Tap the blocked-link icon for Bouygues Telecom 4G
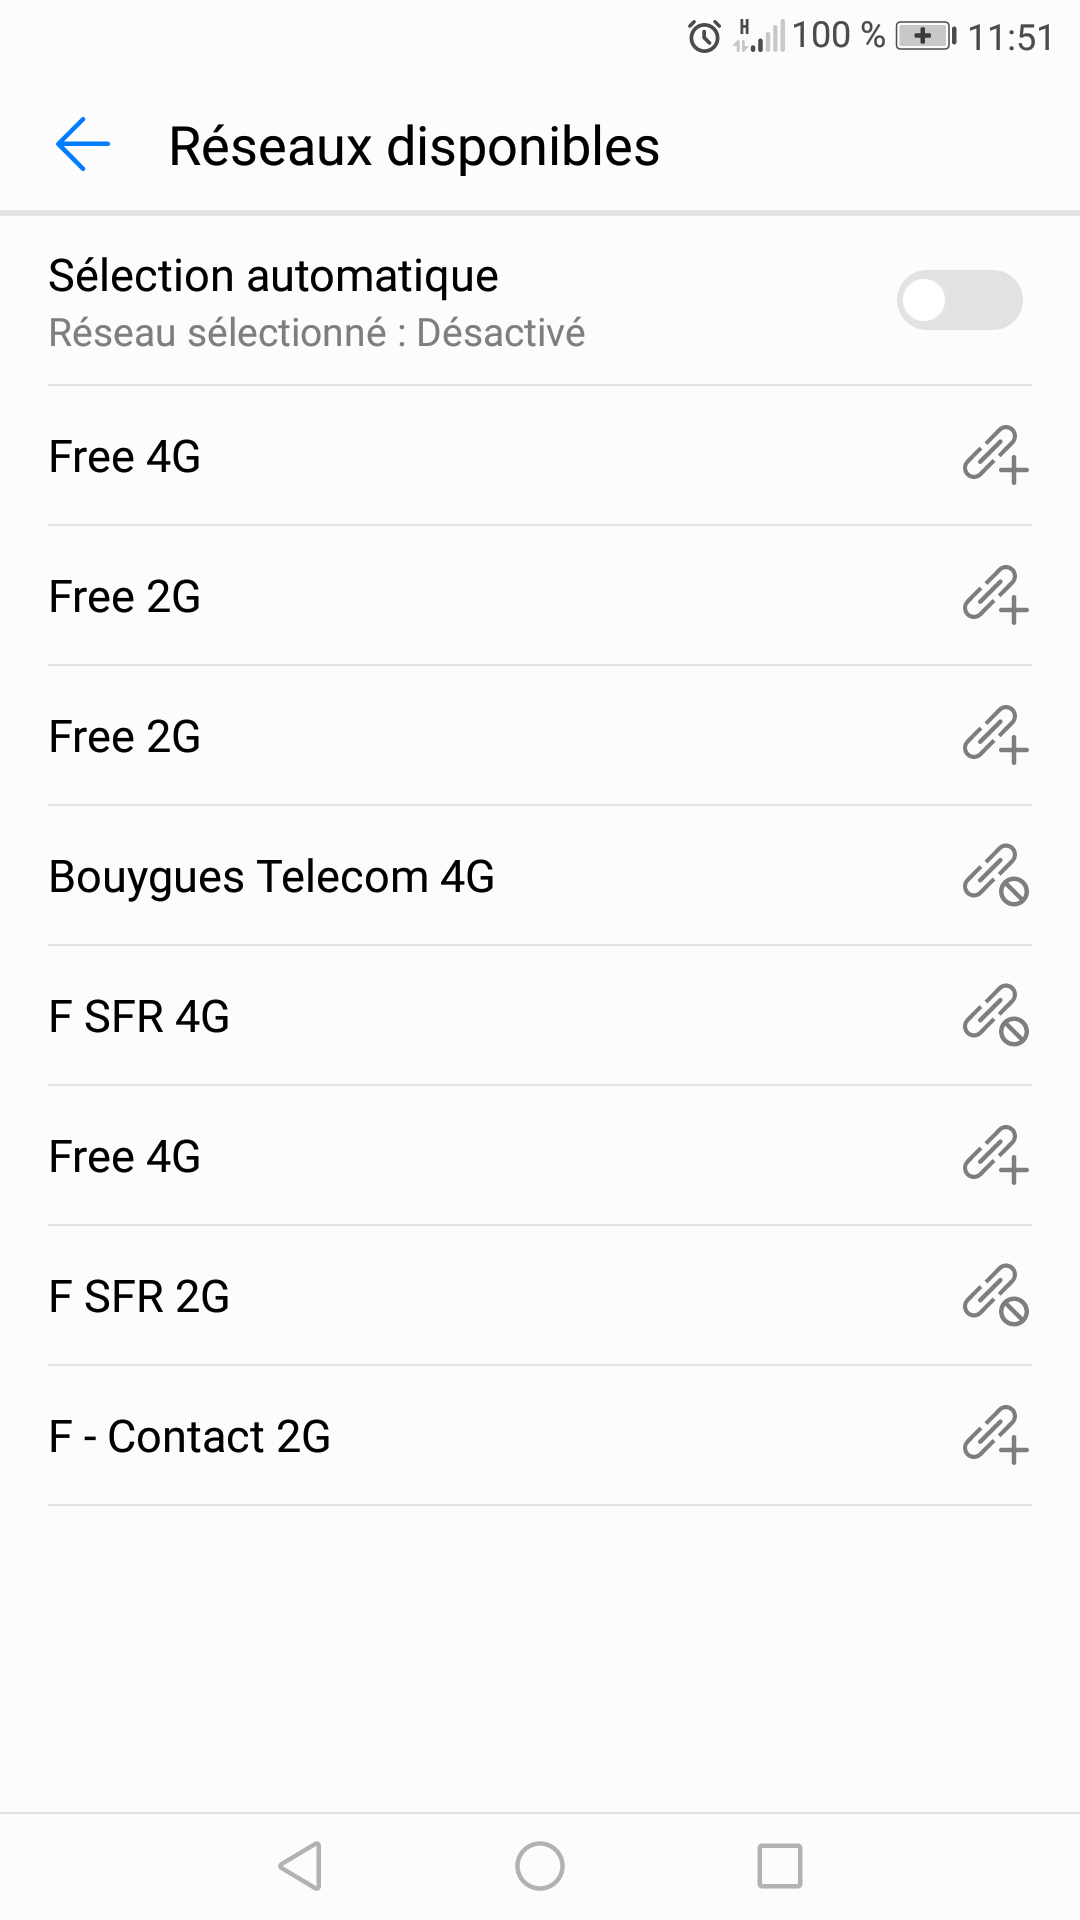The image size is (1080, 1920). [x=995, y=876]
